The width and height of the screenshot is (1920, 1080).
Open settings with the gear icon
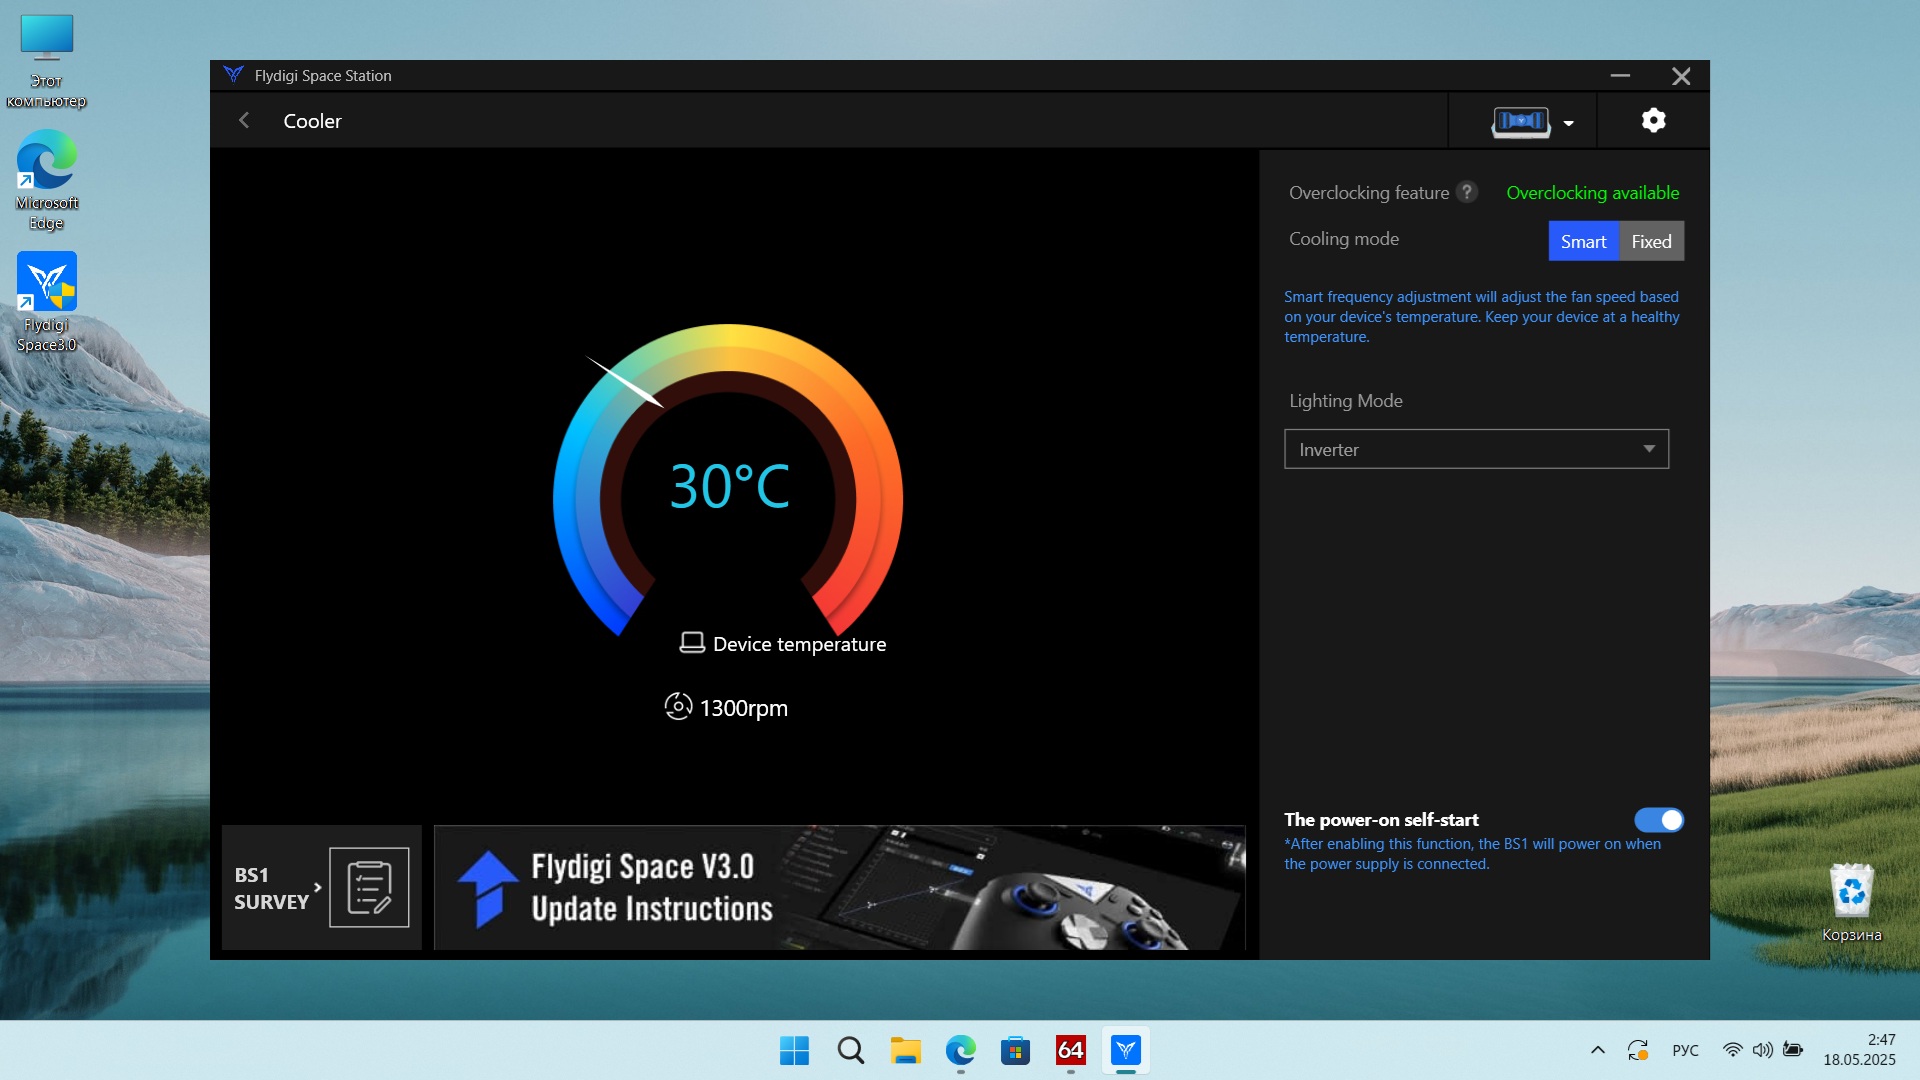[x=1653, y=121]
